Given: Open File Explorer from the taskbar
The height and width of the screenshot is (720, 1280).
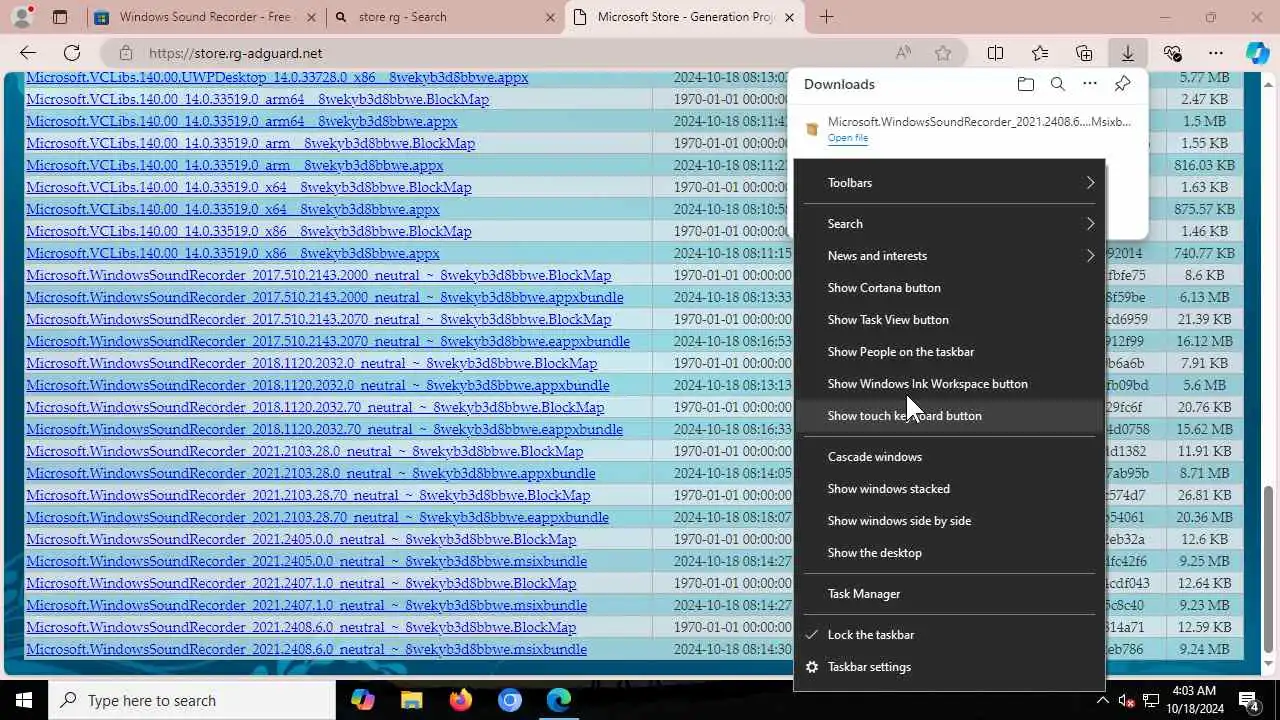Looking at the screenshot, I should [x=411, y=700].
